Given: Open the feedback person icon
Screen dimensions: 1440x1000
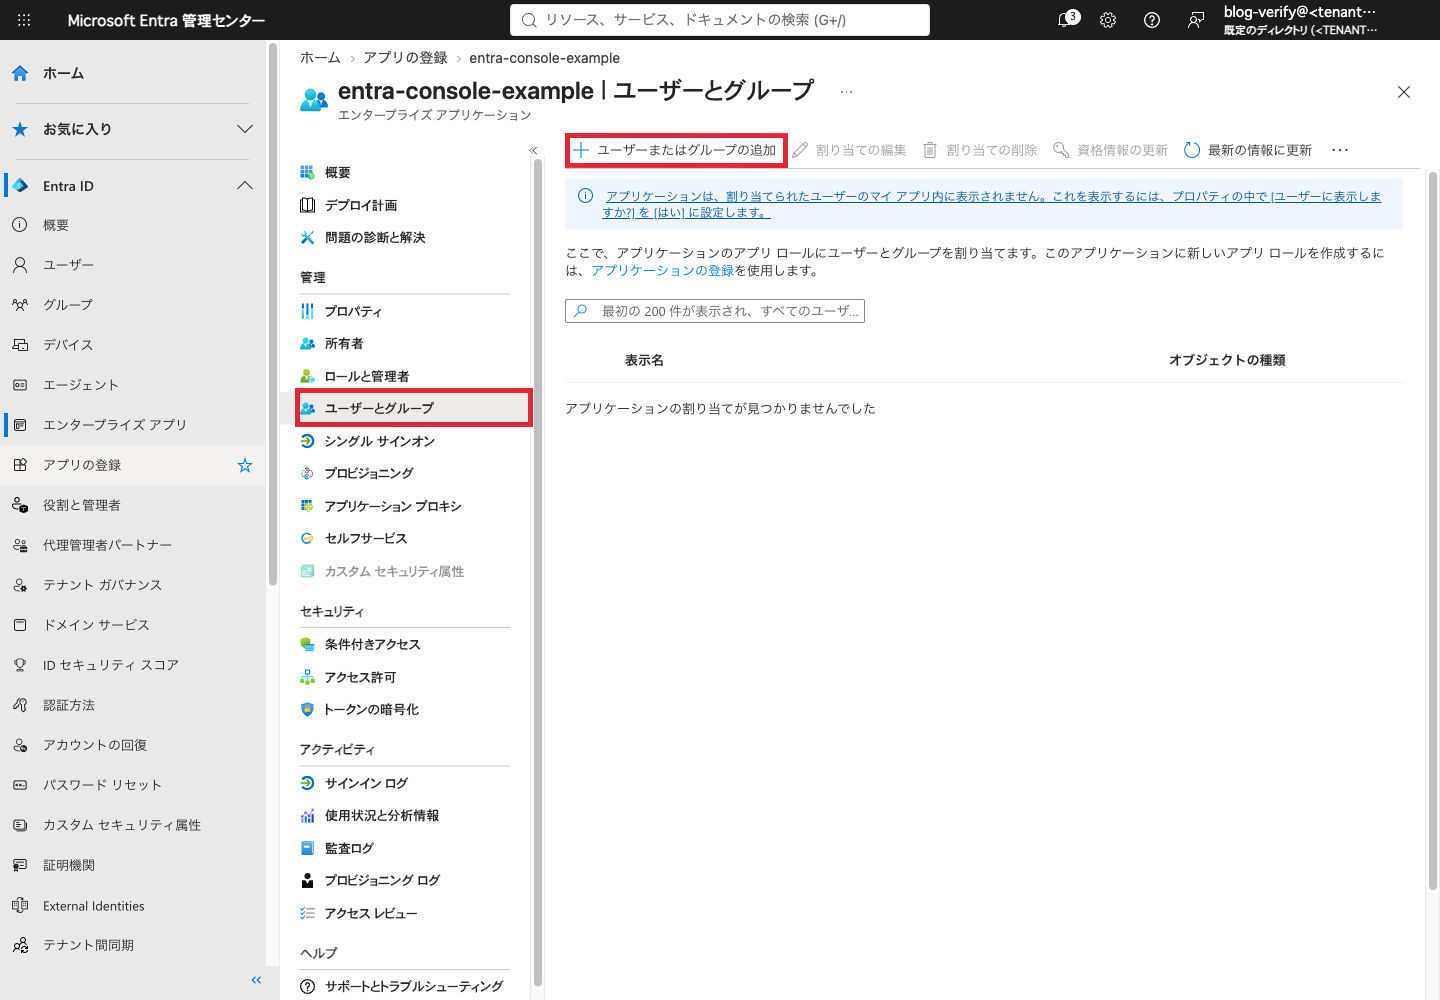Looking at the screenshot, I should 1196,20.
